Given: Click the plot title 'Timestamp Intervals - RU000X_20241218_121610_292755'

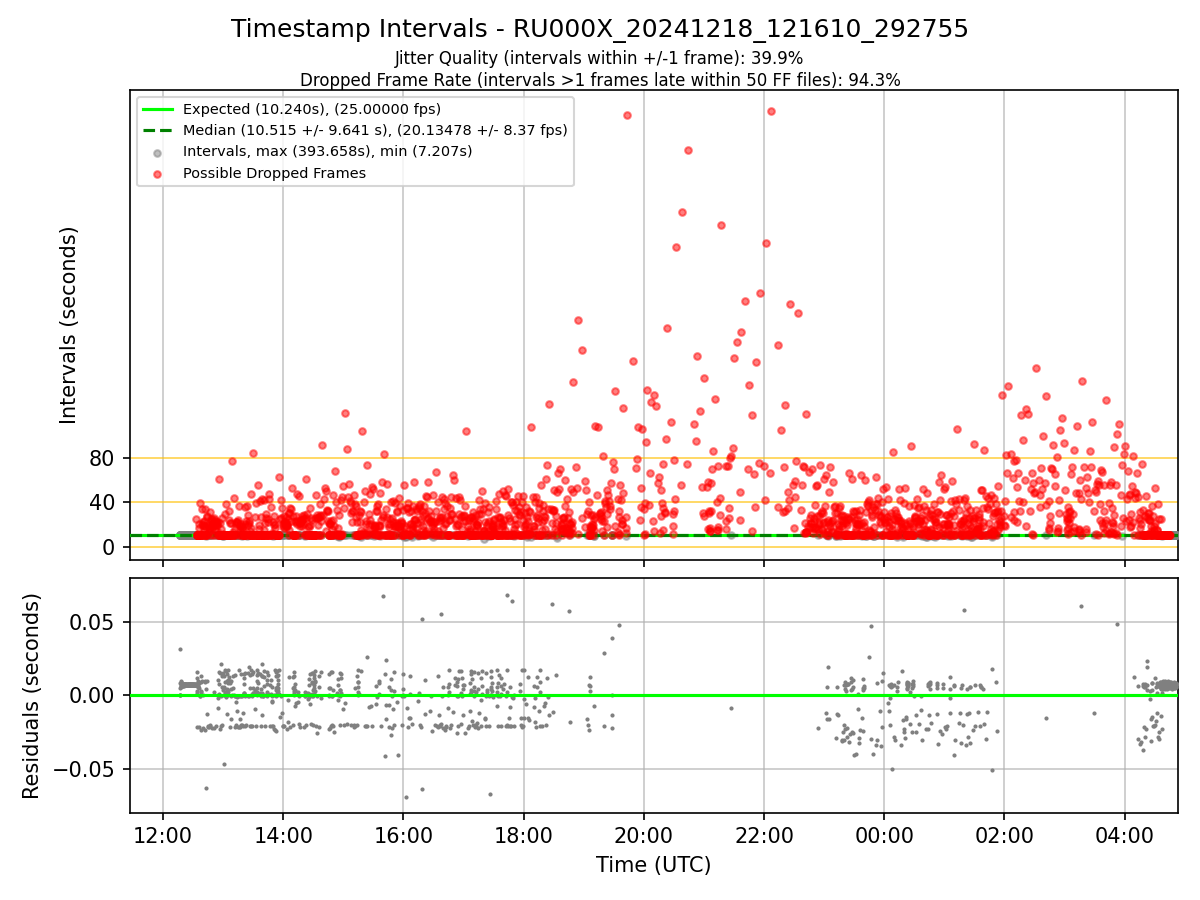Looking at the screenshot, I should (x=600, y=29).
